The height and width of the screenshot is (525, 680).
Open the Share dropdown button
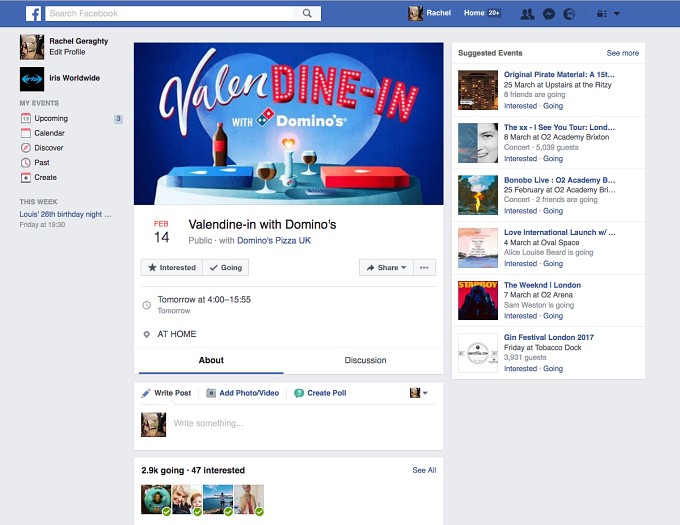point(386,267)
